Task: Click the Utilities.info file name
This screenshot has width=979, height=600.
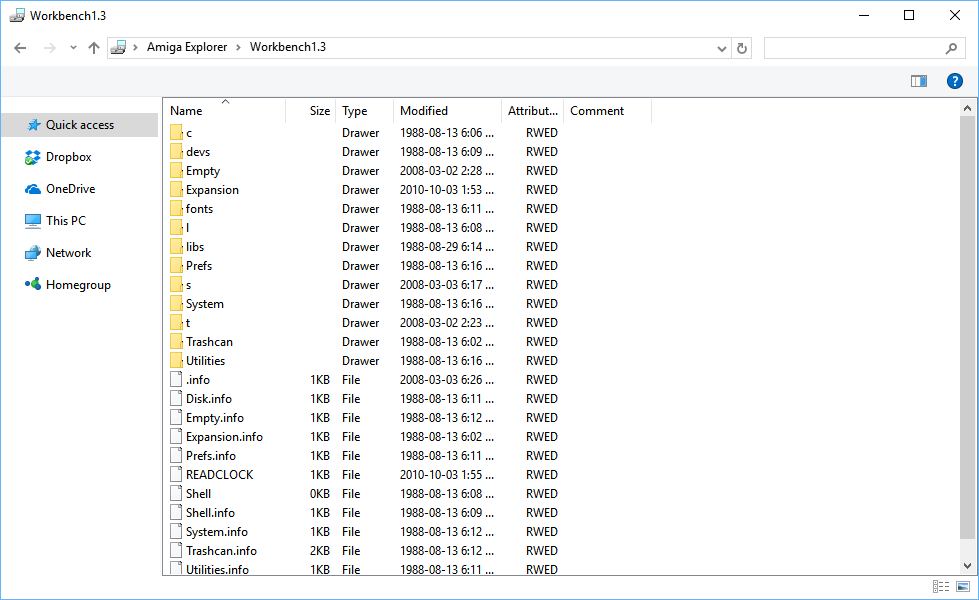Action: pos(217,569)
